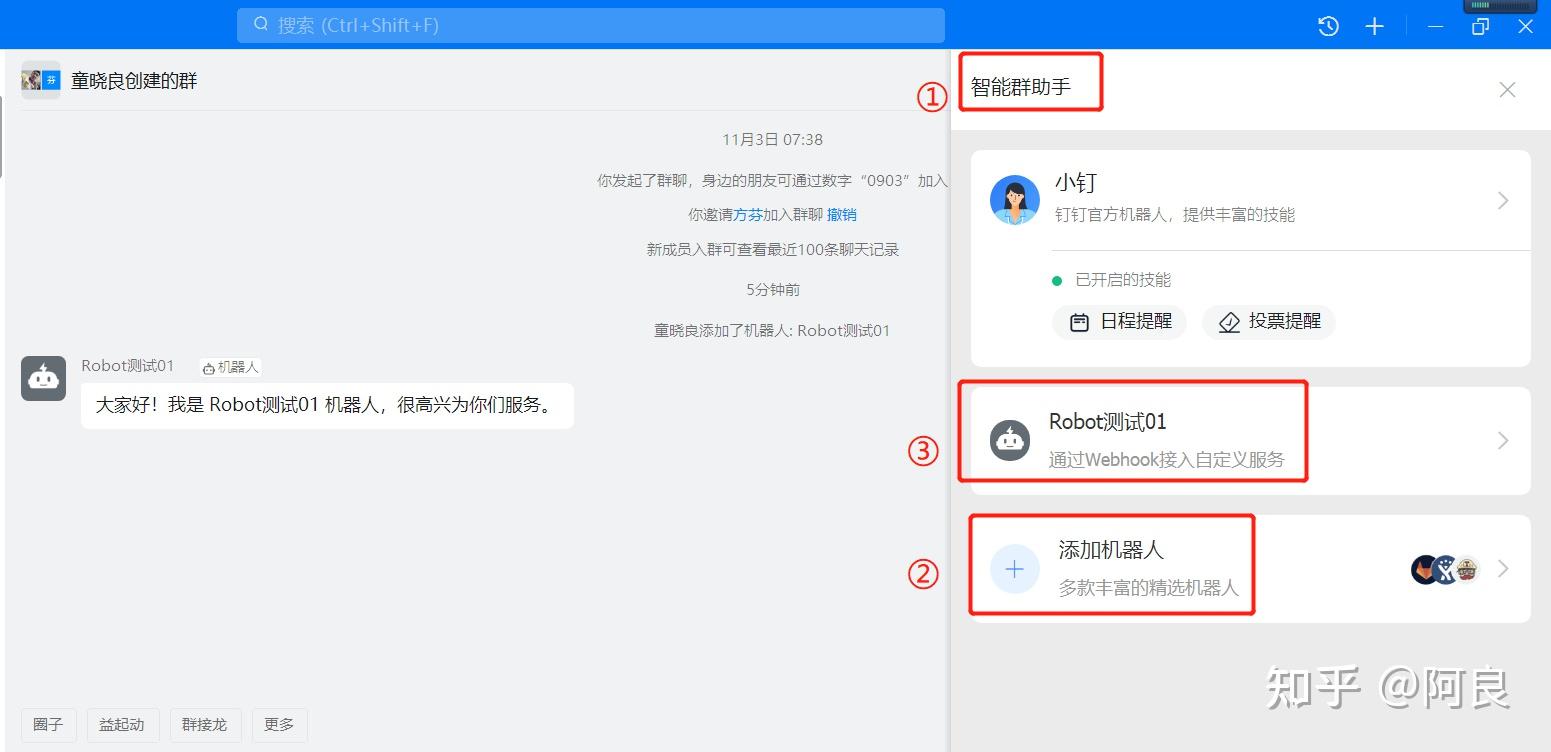Click the robot greeting message bubble

point(327,405)
